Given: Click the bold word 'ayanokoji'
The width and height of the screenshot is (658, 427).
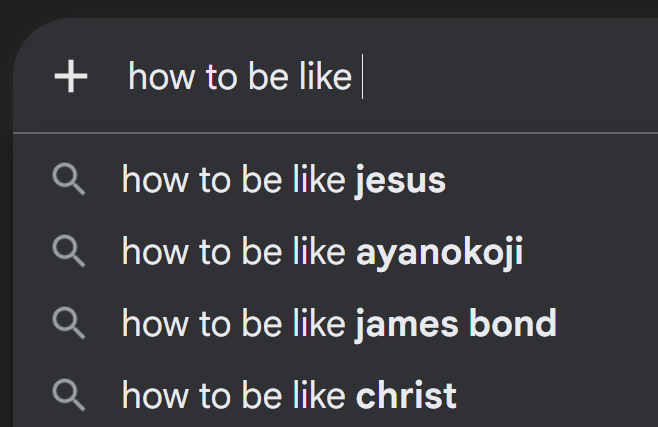Looking at the screenshot, I should coord(439,253).
